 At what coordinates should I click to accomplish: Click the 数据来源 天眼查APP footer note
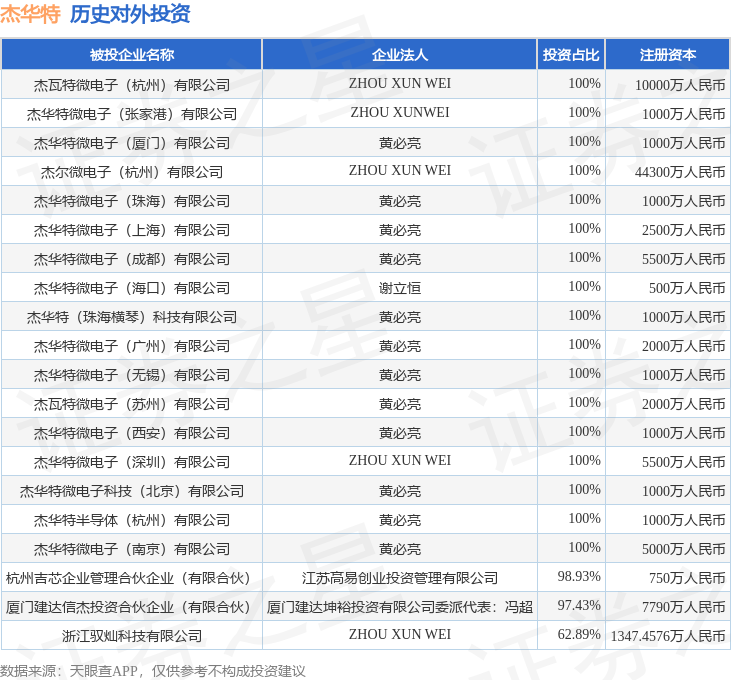(153, 671)
